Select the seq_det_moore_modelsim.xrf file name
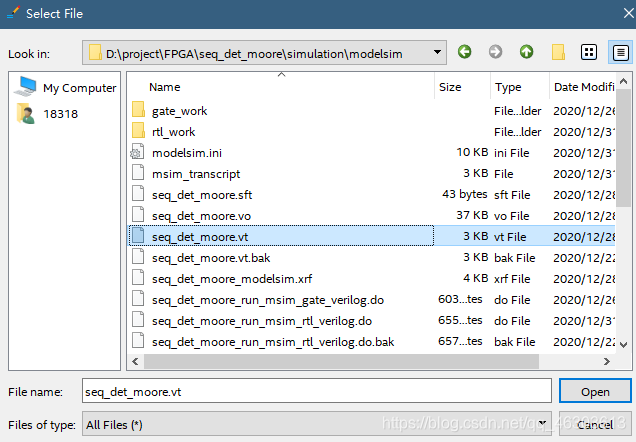 [232, 279]
